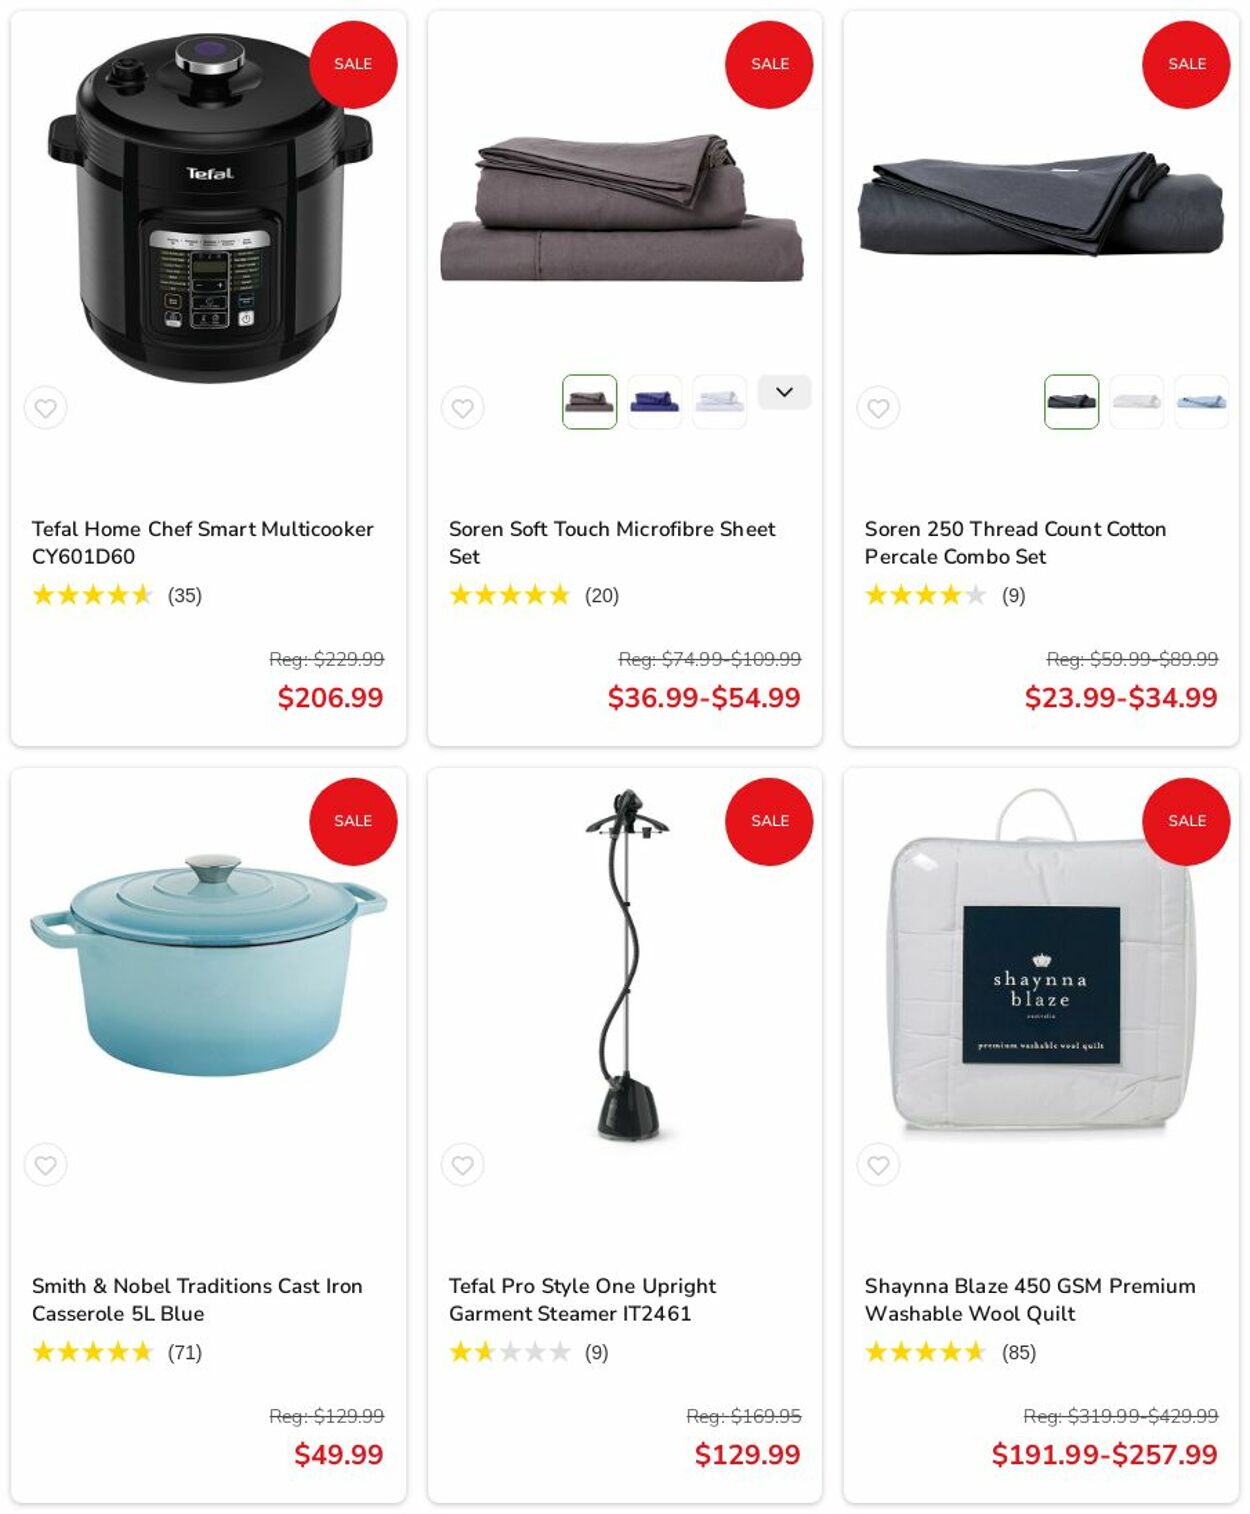Open Shaynna Blaze 450 GSM Wool Quilt link
The image size is (1250, 1514).
click(1030, 1300)
